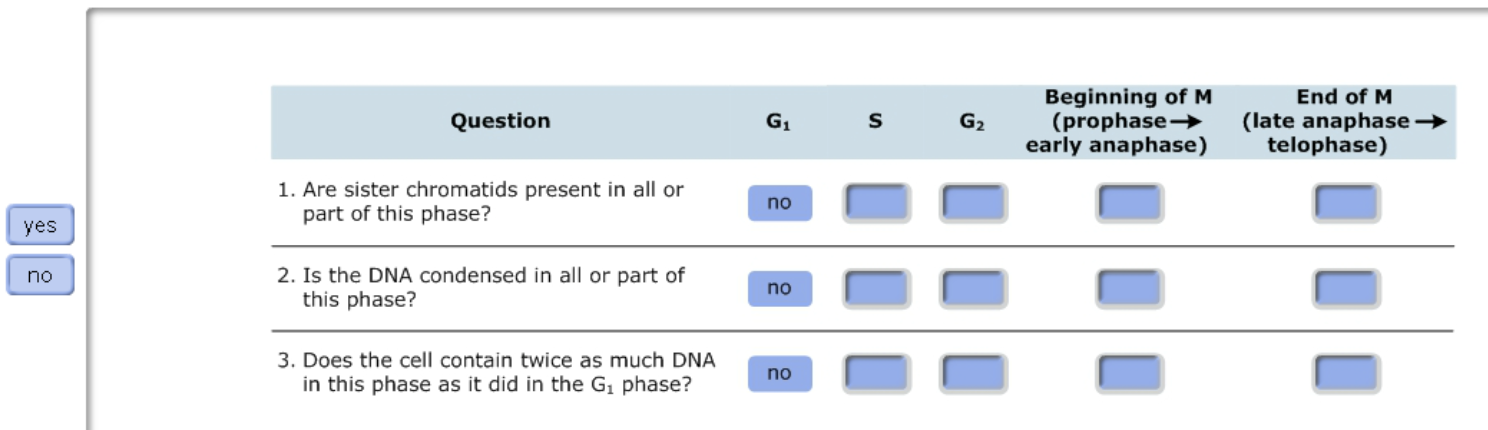
Task: Select the G1 'no' label for twice DNA
Action: pyautogui.click(x=779, y=373)
